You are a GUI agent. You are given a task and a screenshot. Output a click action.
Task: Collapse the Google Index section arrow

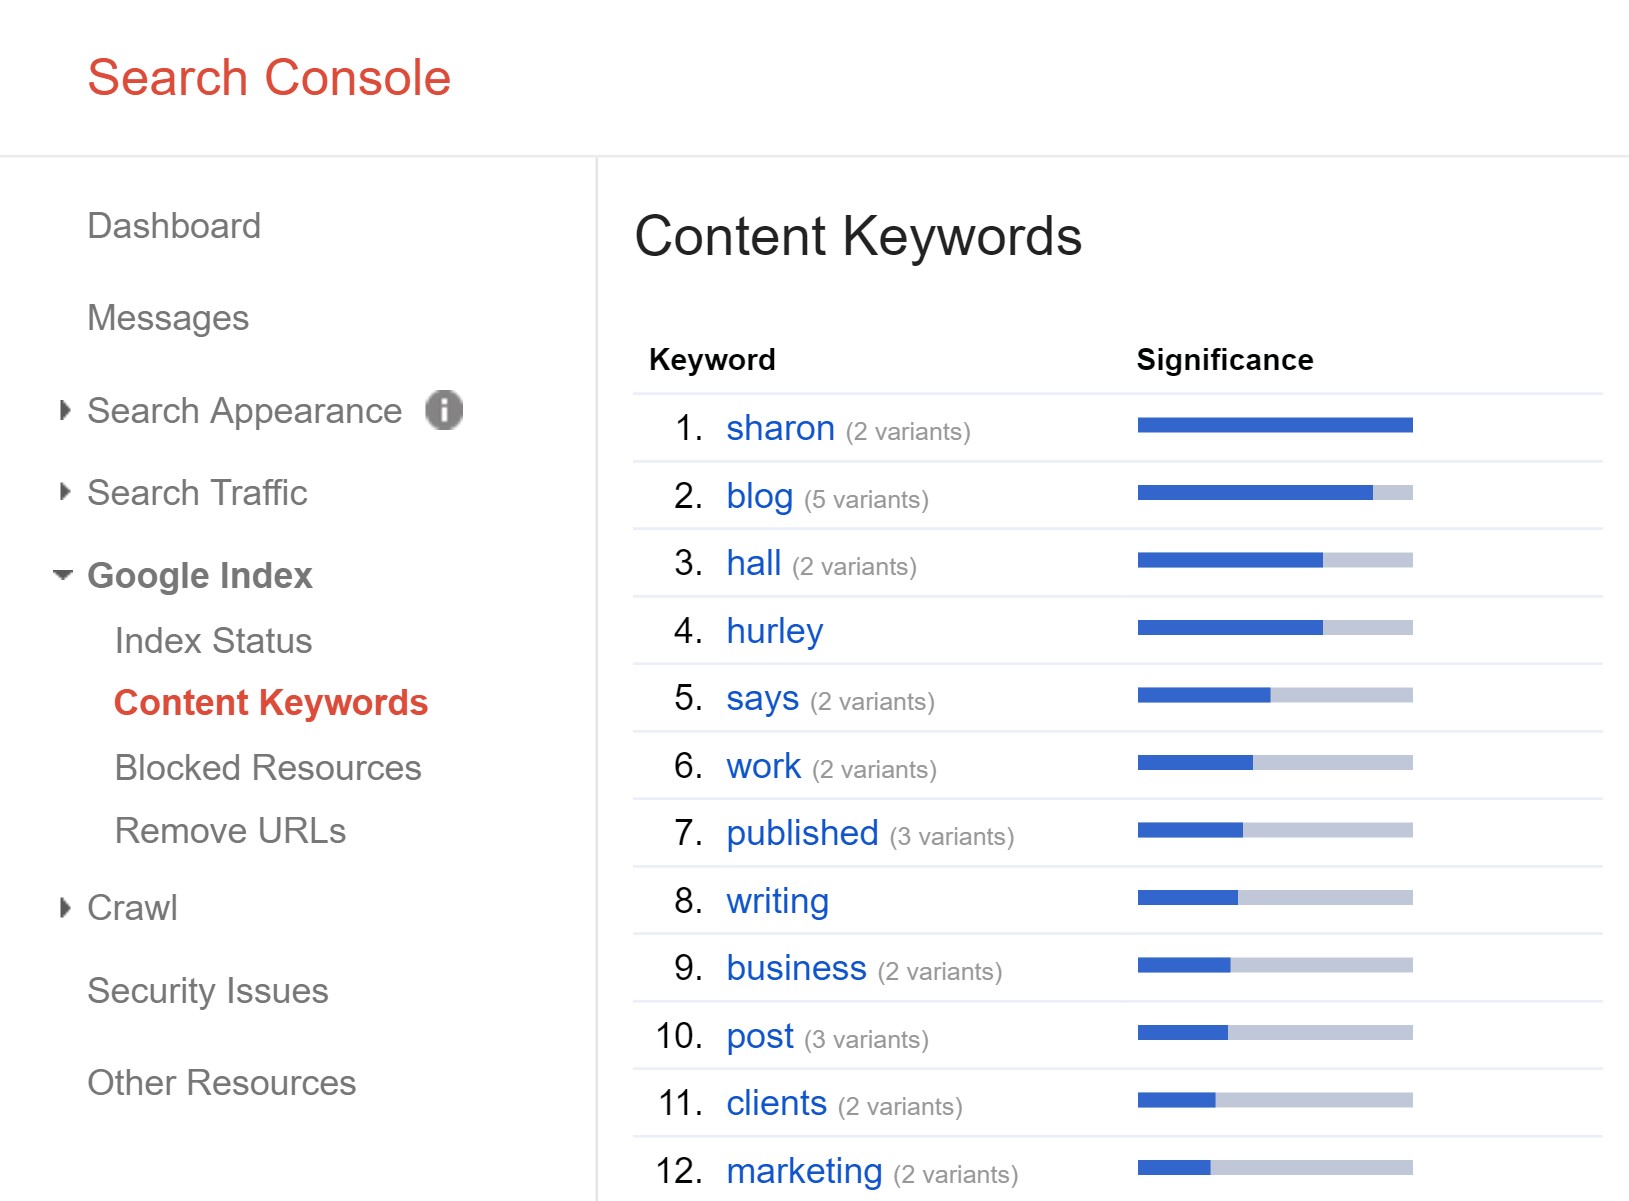click(63, 575)
